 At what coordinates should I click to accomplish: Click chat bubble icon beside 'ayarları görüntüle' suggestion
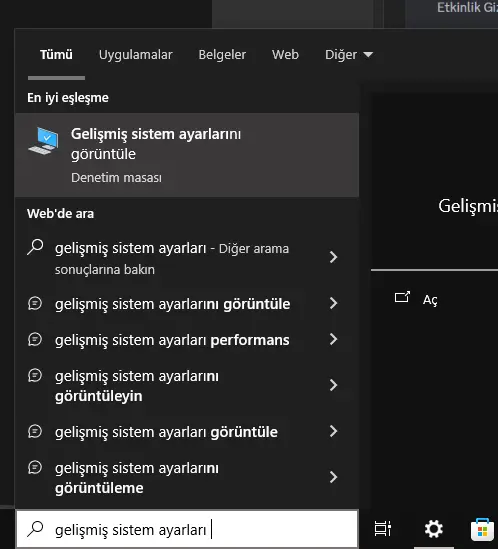click(x=35, y=431)
